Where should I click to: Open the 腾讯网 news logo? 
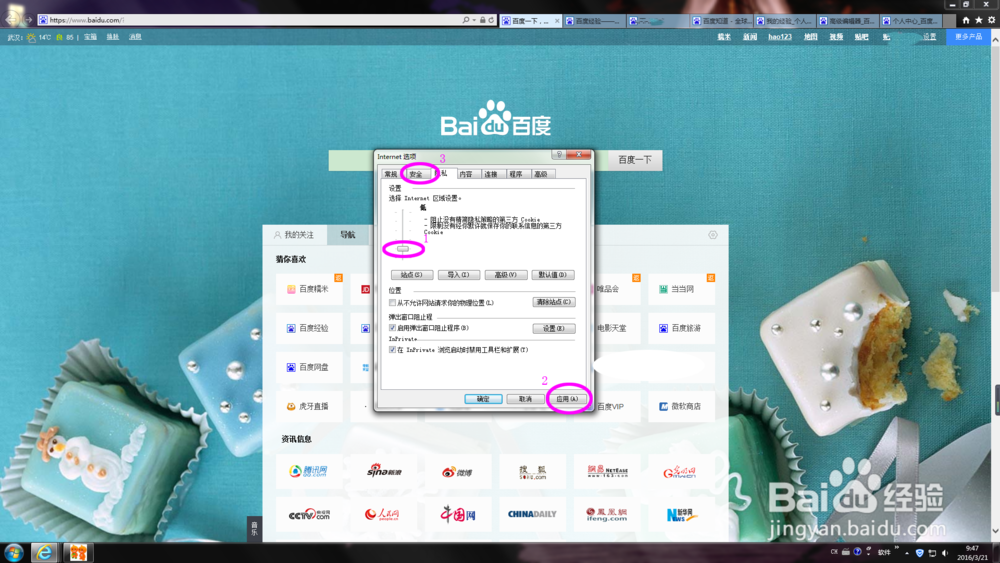tap(309, 471)
